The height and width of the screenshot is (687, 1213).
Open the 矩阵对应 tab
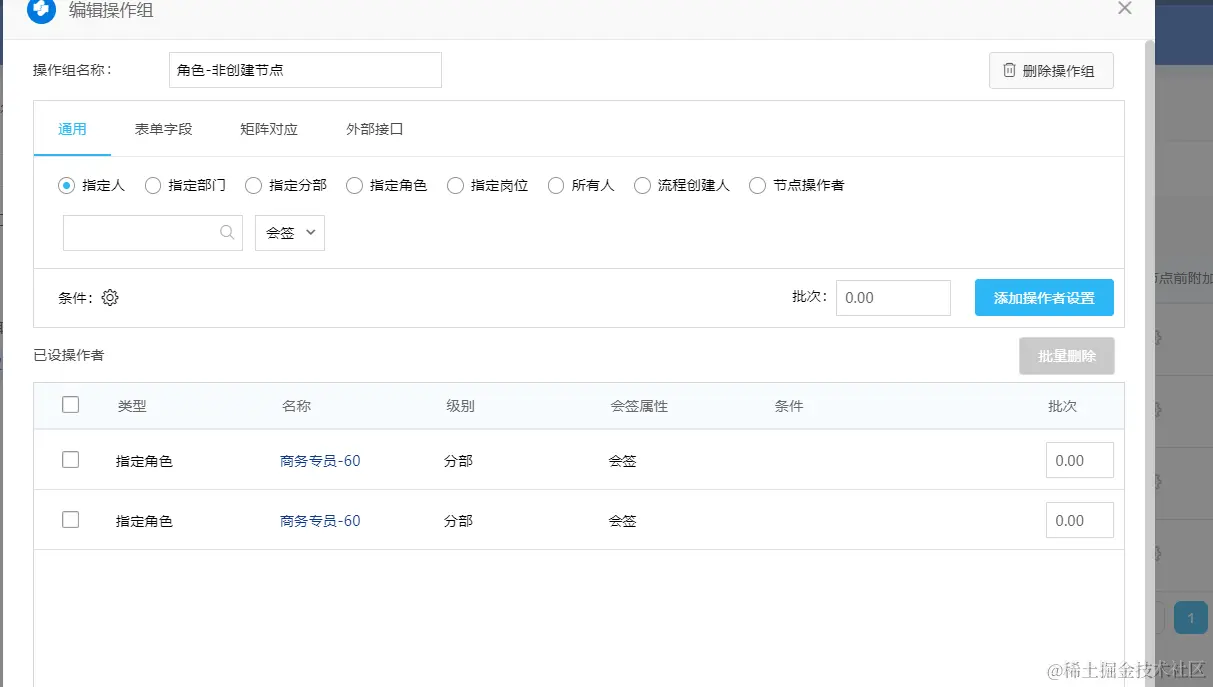click(x=269, y=129)
